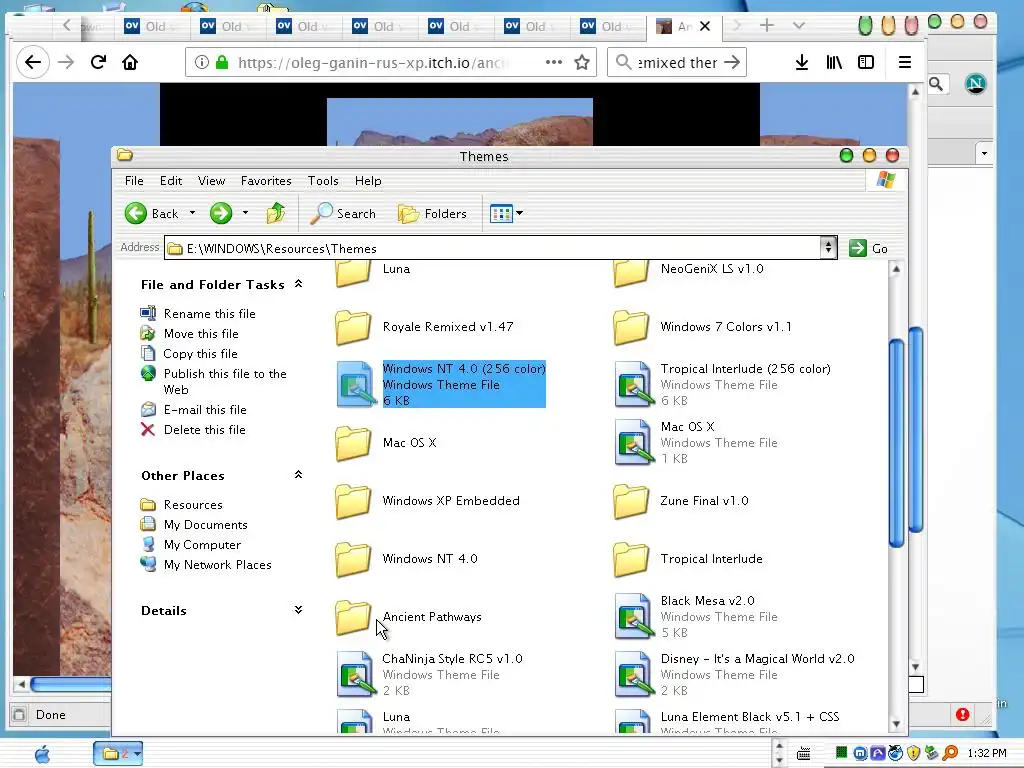Click the Themes window scroll down arrow
Image resolution: width=1024 pixels, height=768 pixels.
click(896, 724)
